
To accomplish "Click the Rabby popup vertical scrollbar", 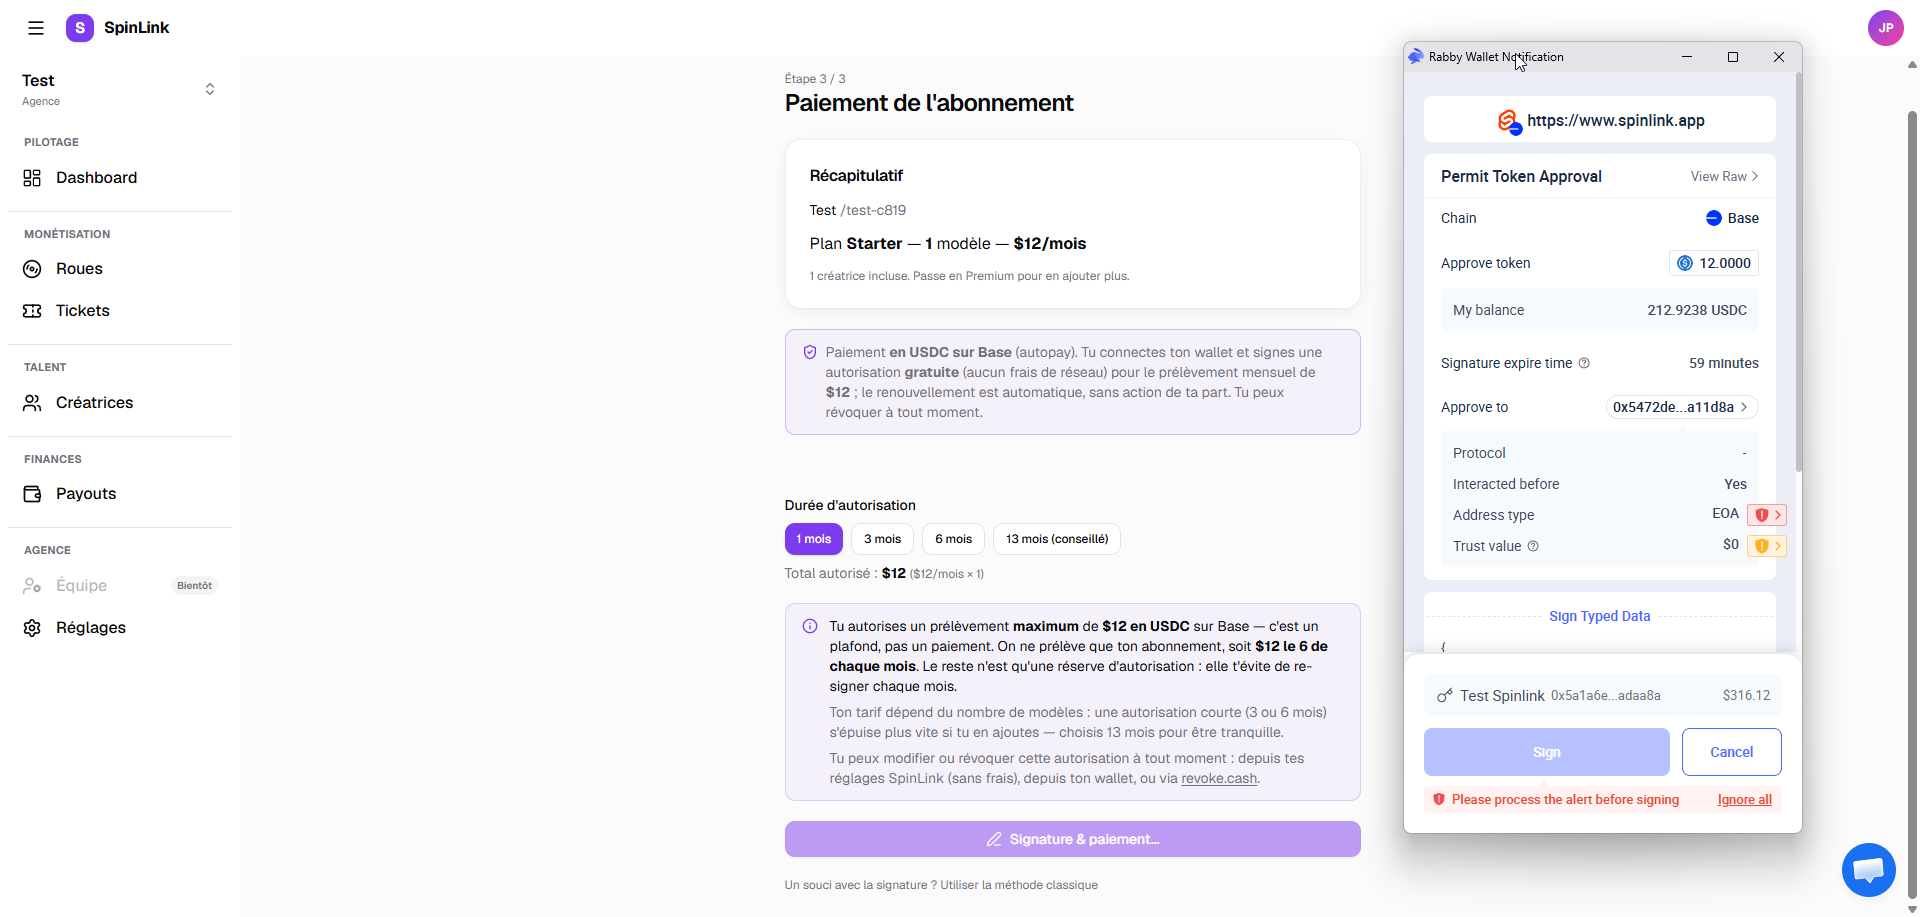I will click(1799, 270).
